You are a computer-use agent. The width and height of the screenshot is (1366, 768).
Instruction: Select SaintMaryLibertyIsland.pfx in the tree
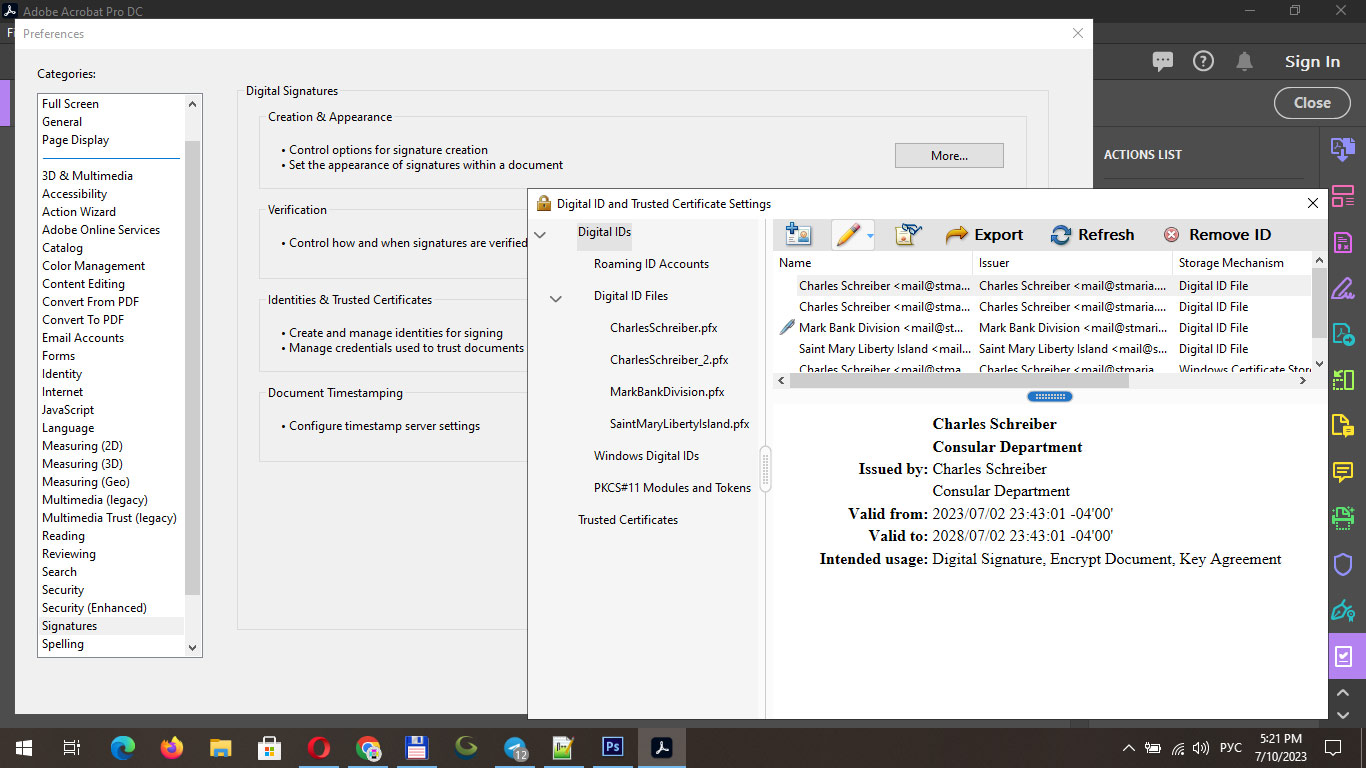(x=679, y=424)
